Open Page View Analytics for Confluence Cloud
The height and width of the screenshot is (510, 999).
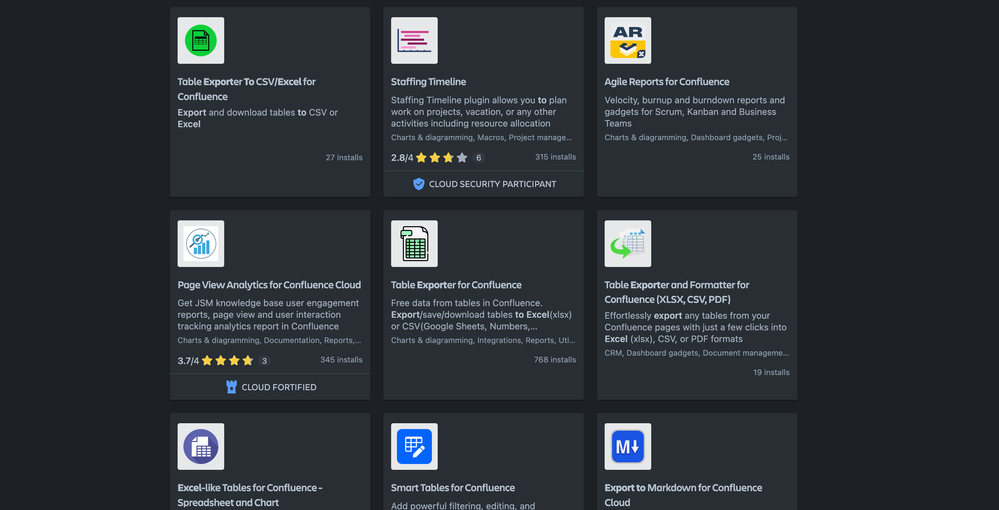point(269,285)
